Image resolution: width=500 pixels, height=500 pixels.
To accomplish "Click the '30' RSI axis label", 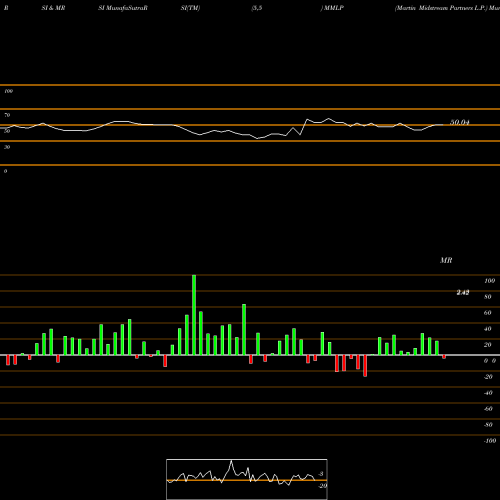I will coord(7,147).
